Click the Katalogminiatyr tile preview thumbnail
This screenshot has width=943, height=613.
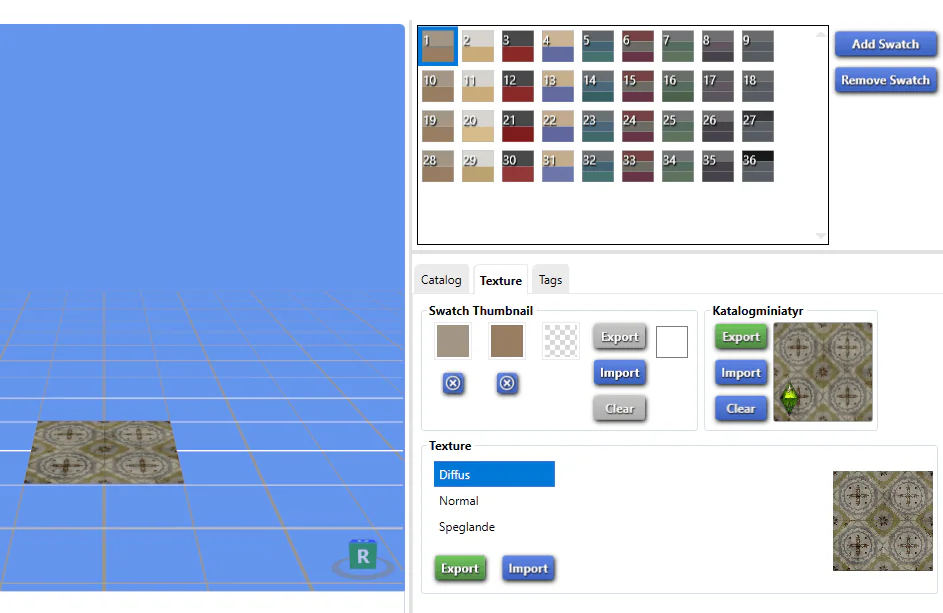[823, 372]
